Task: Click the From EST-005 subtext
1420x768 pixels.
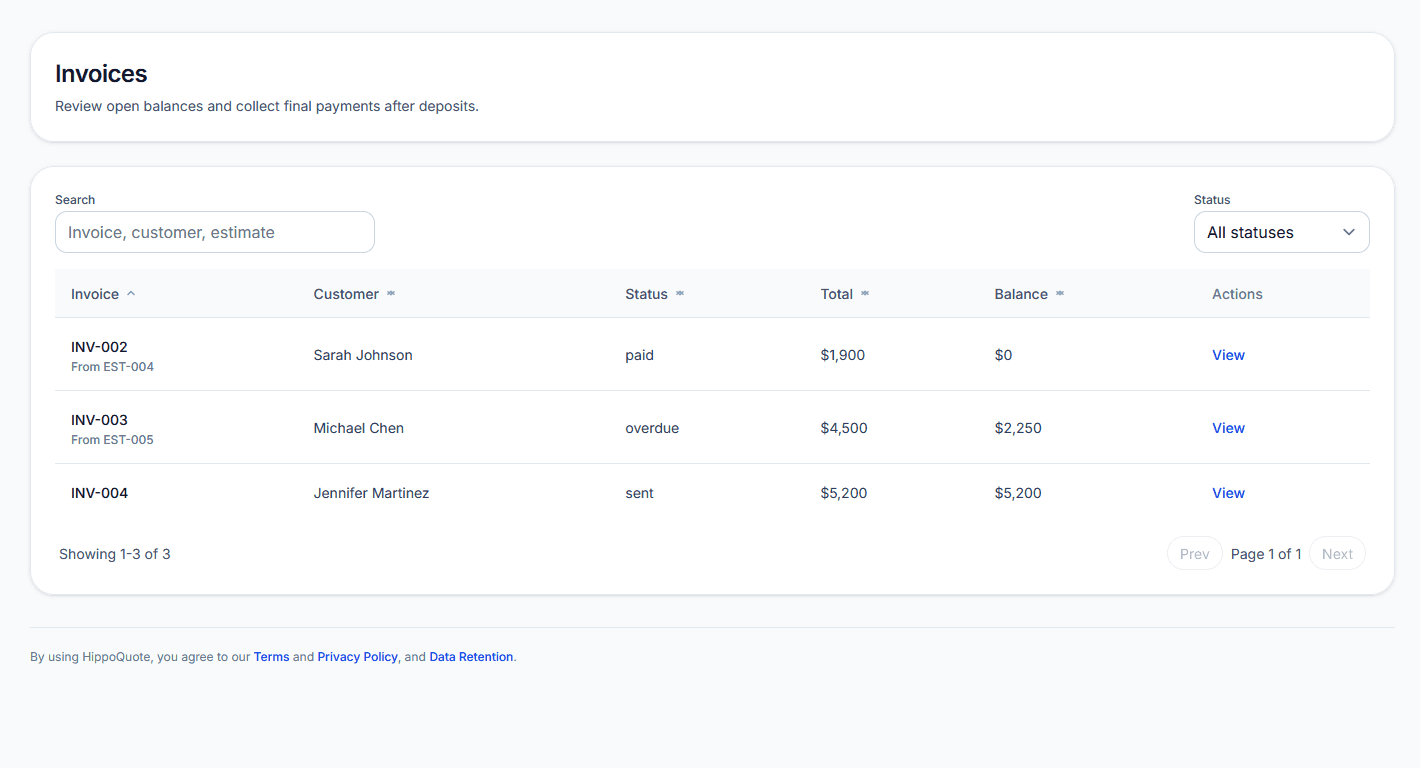Action: click(x=112, y=440)
